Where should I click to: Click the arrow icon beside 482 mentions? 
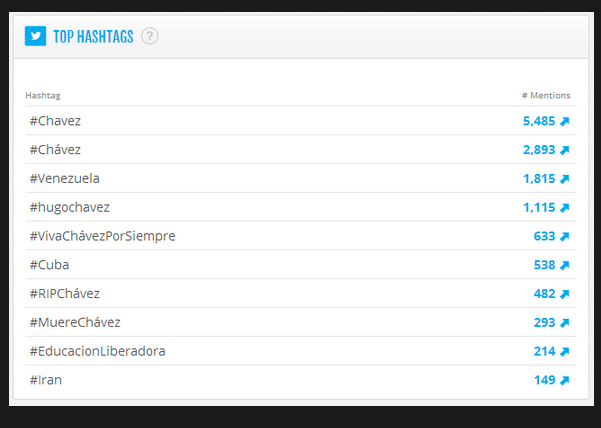pyautogui.click(x=565, y=294)
